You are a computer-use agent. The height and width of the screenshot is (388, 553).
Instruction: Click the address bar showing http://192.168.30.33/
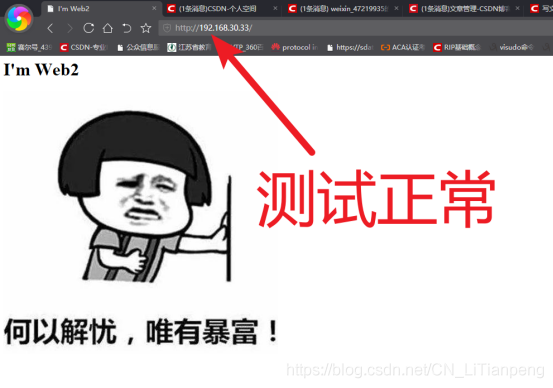[x=356, y=28]
